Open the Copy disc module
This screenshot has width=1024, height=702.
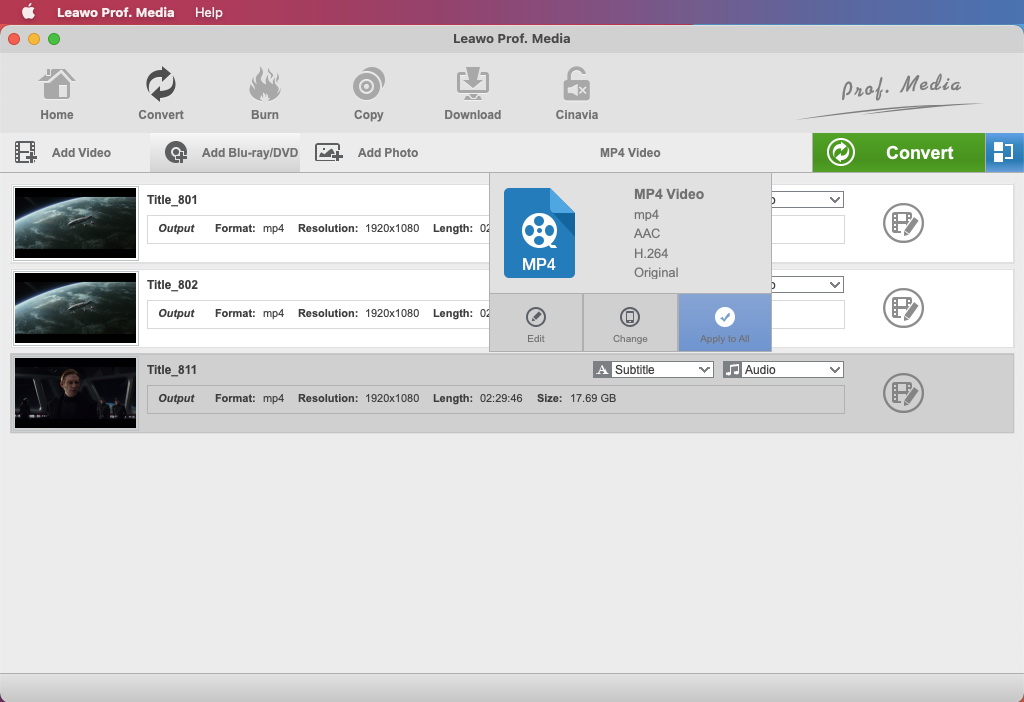pyautogui.click(x=368, y=95)
